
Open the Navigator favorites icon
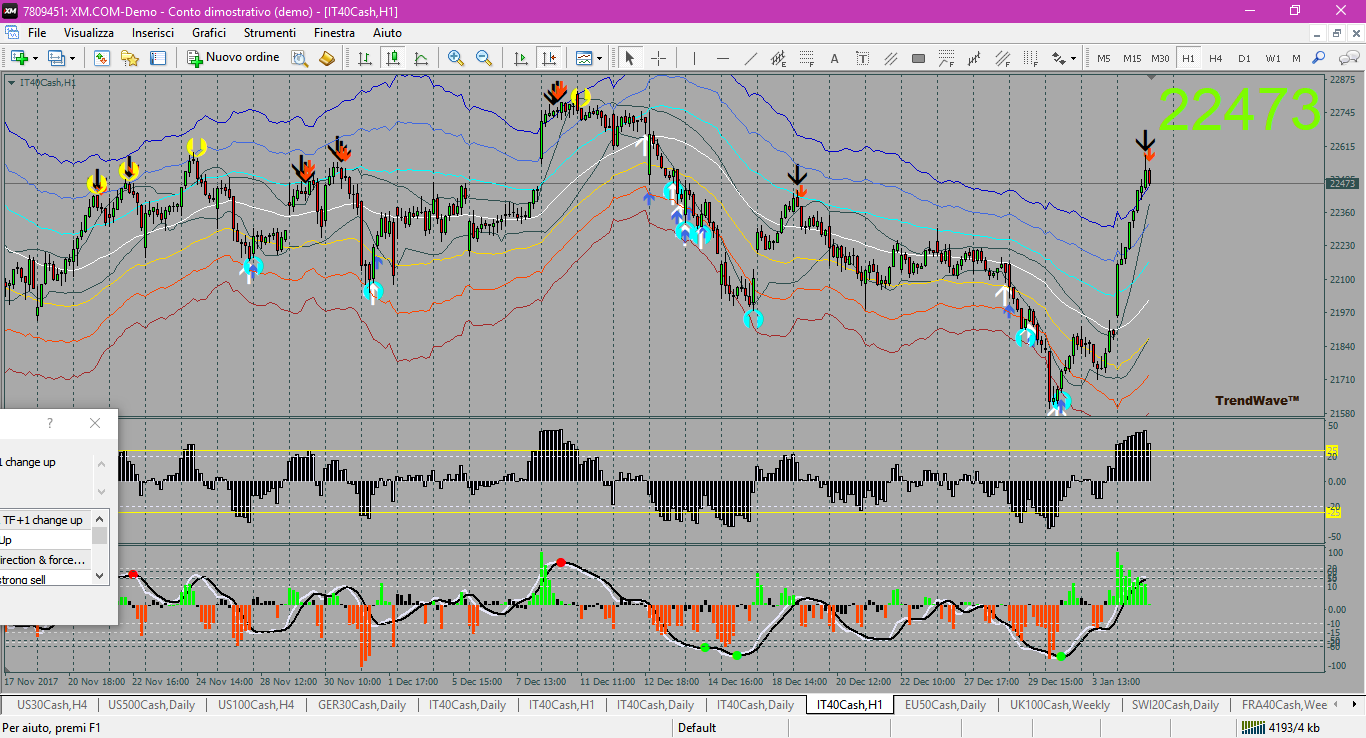click(x=130, y=58)
